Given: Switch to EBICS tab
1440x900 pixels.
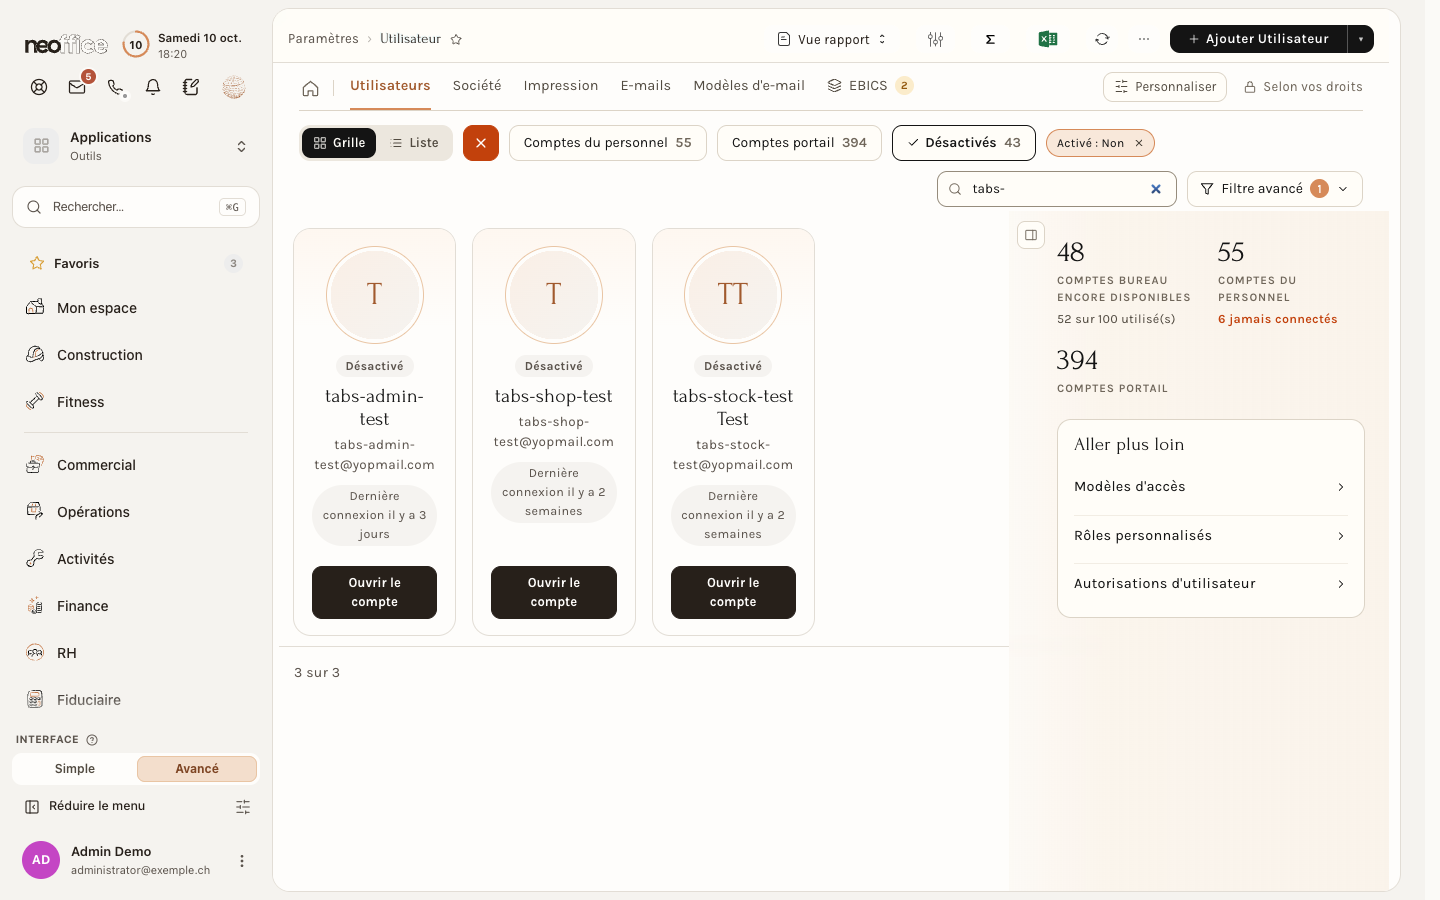Looking at the screenshot, I should (x=869, y=86).
